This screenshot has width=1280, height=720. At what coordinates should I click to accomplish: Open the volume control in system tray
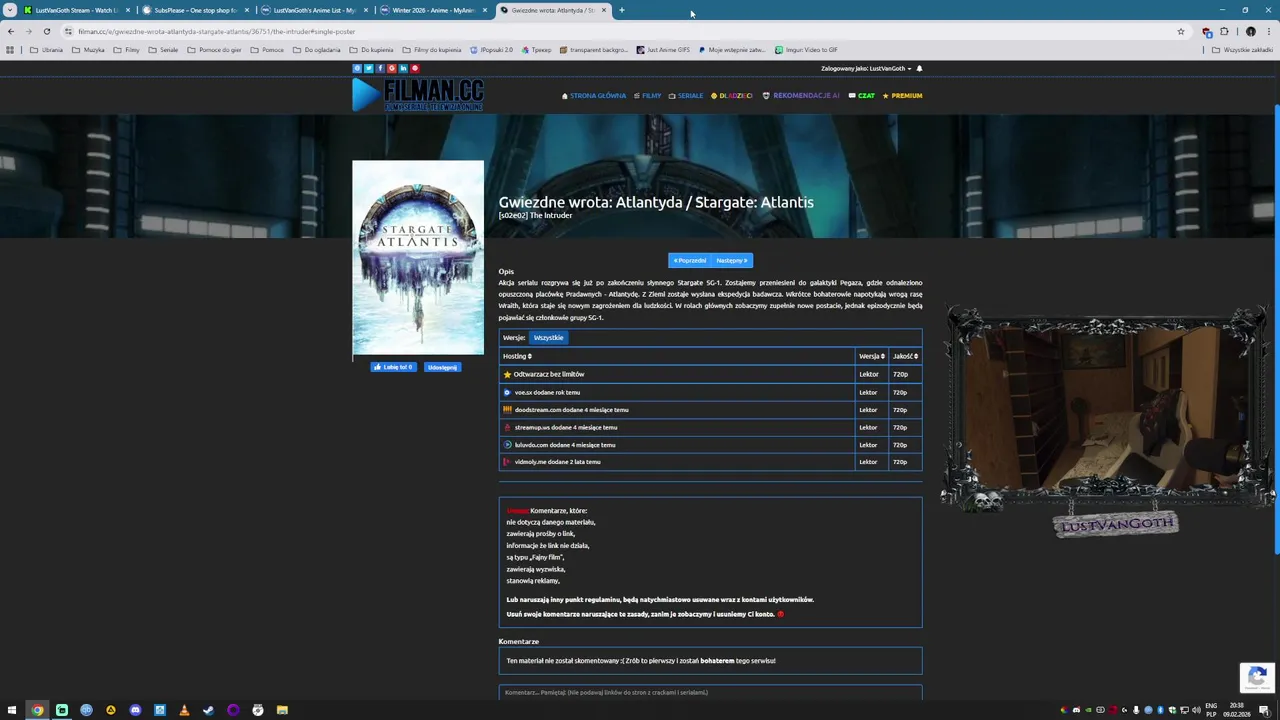(1196, 710)
